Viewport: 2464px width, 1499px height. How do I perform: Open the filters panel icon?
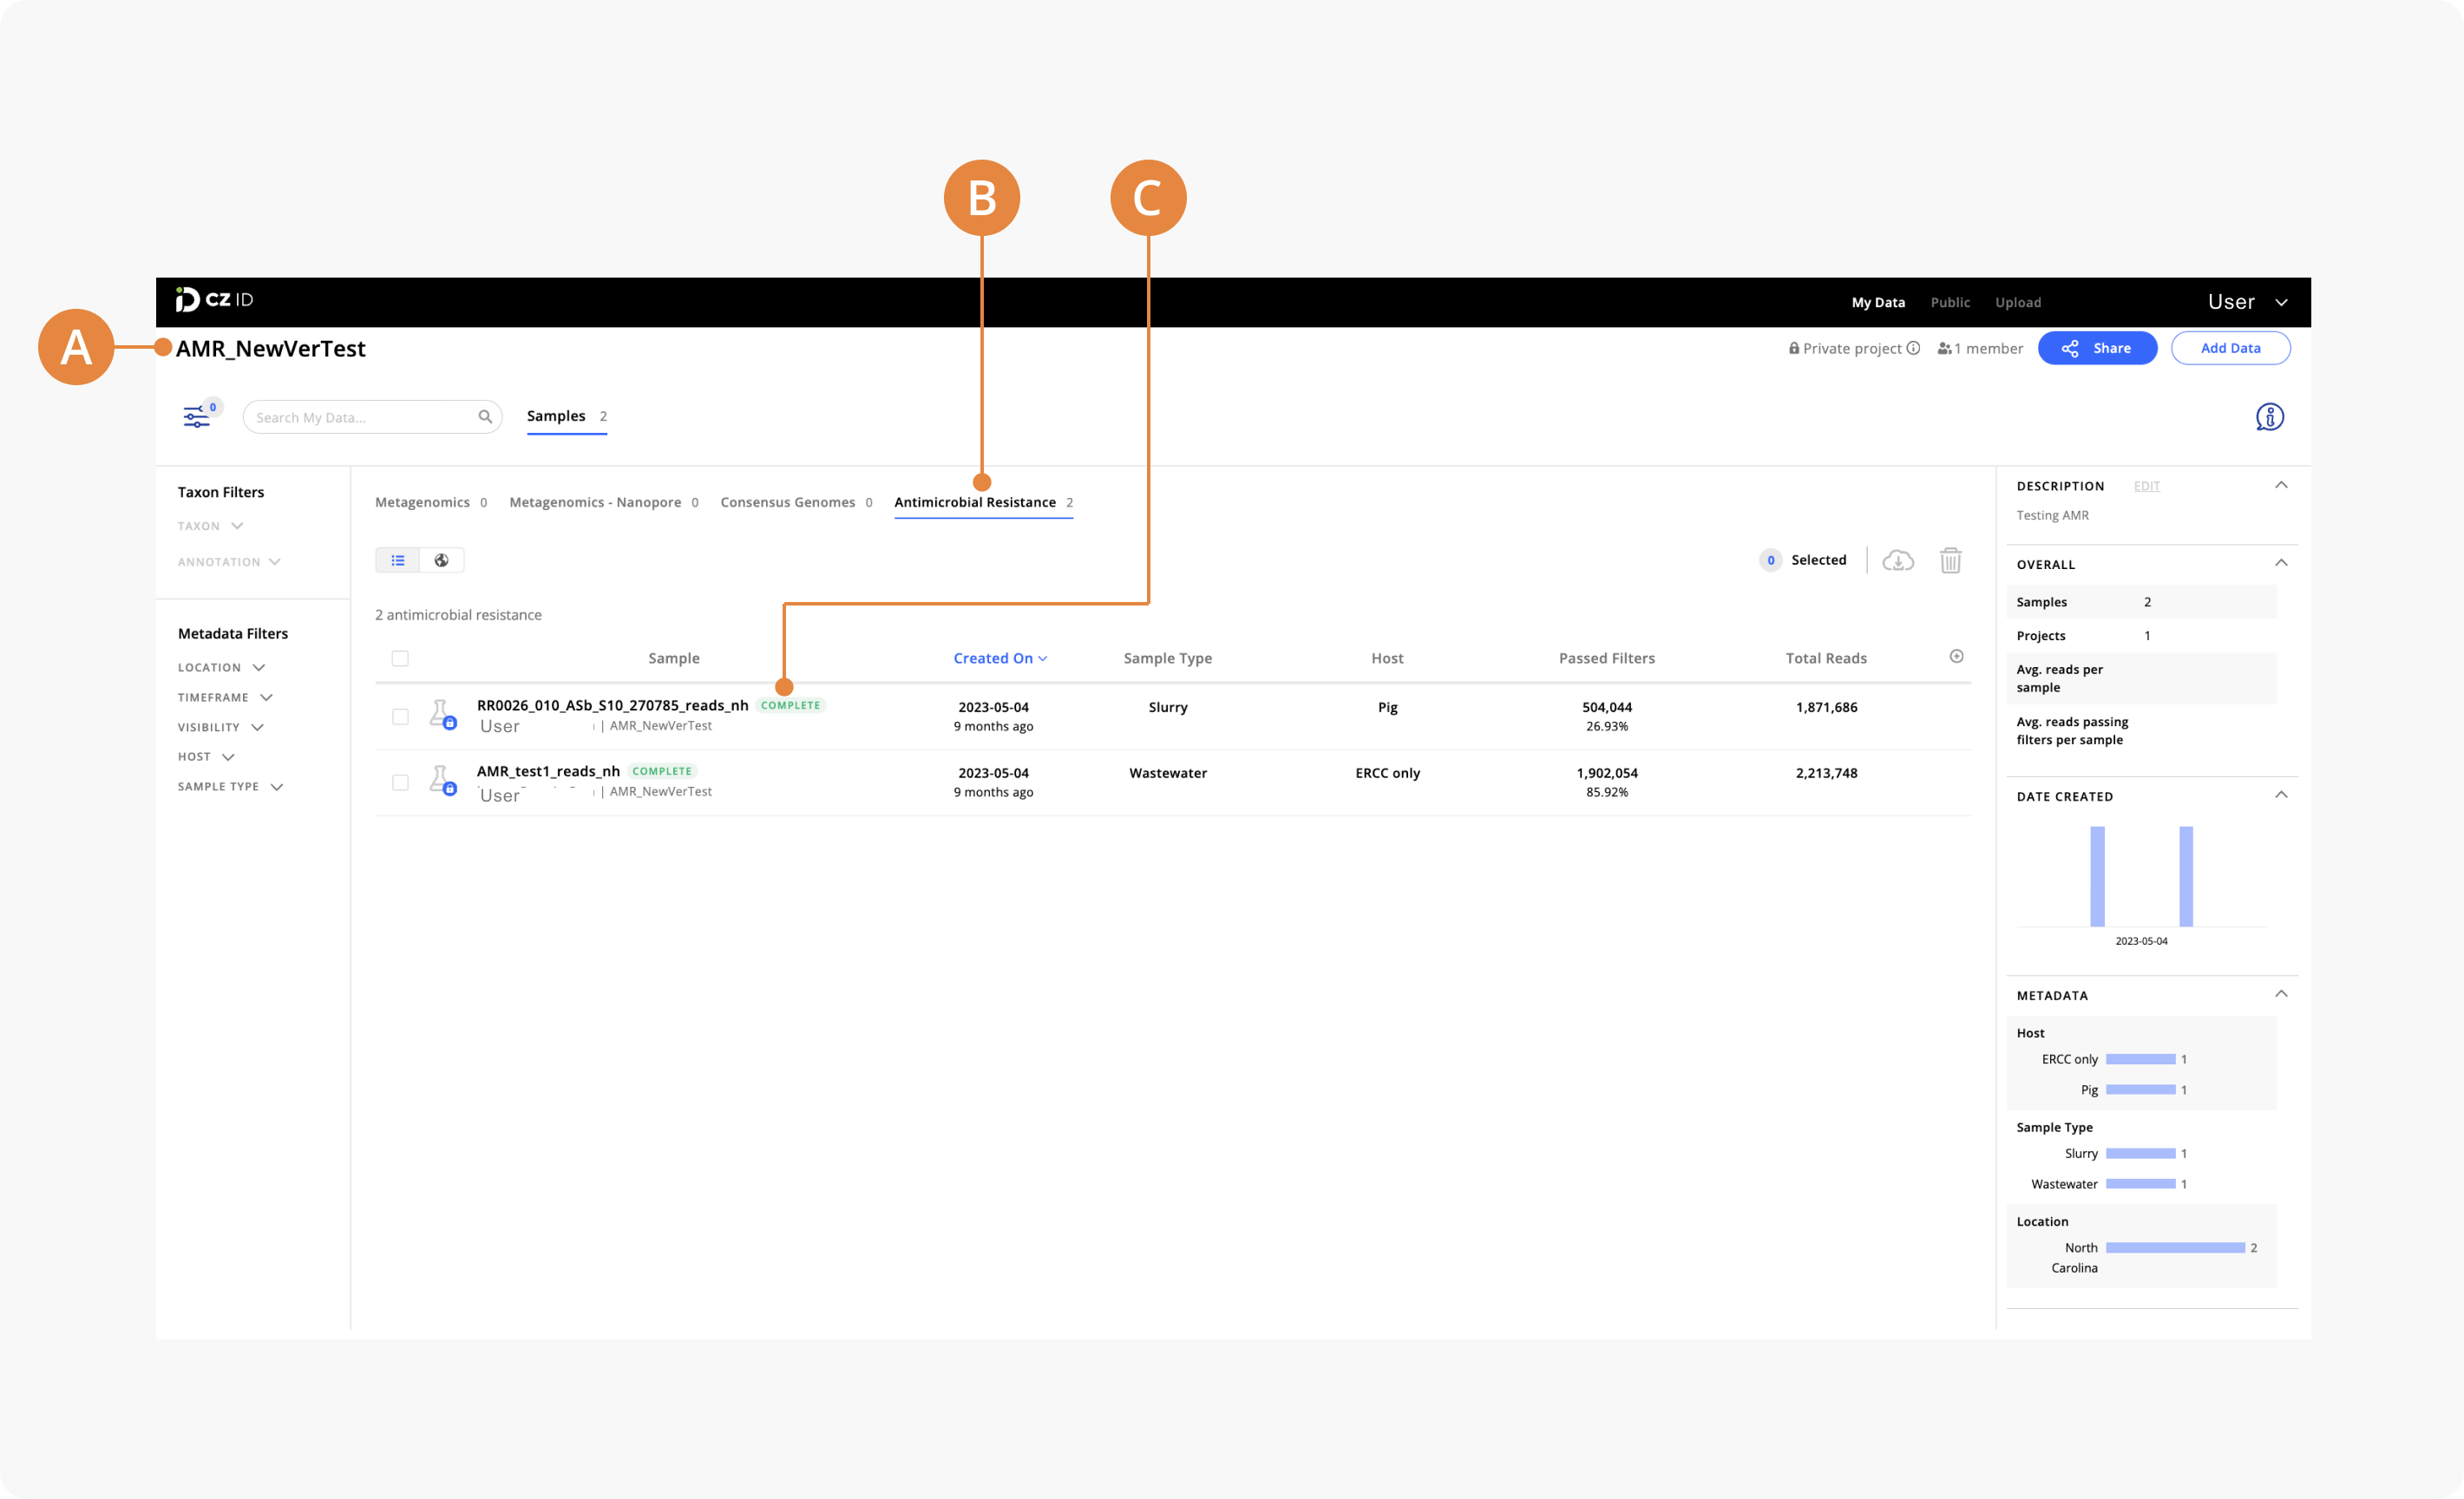click(196, 417)
